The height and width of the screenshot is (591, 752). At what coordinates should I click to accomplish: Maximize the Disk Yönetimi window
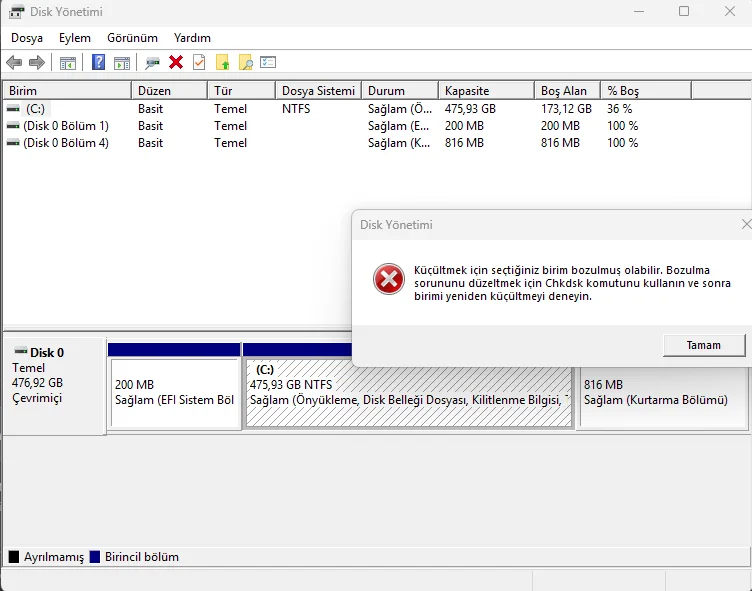coord(684,11)
